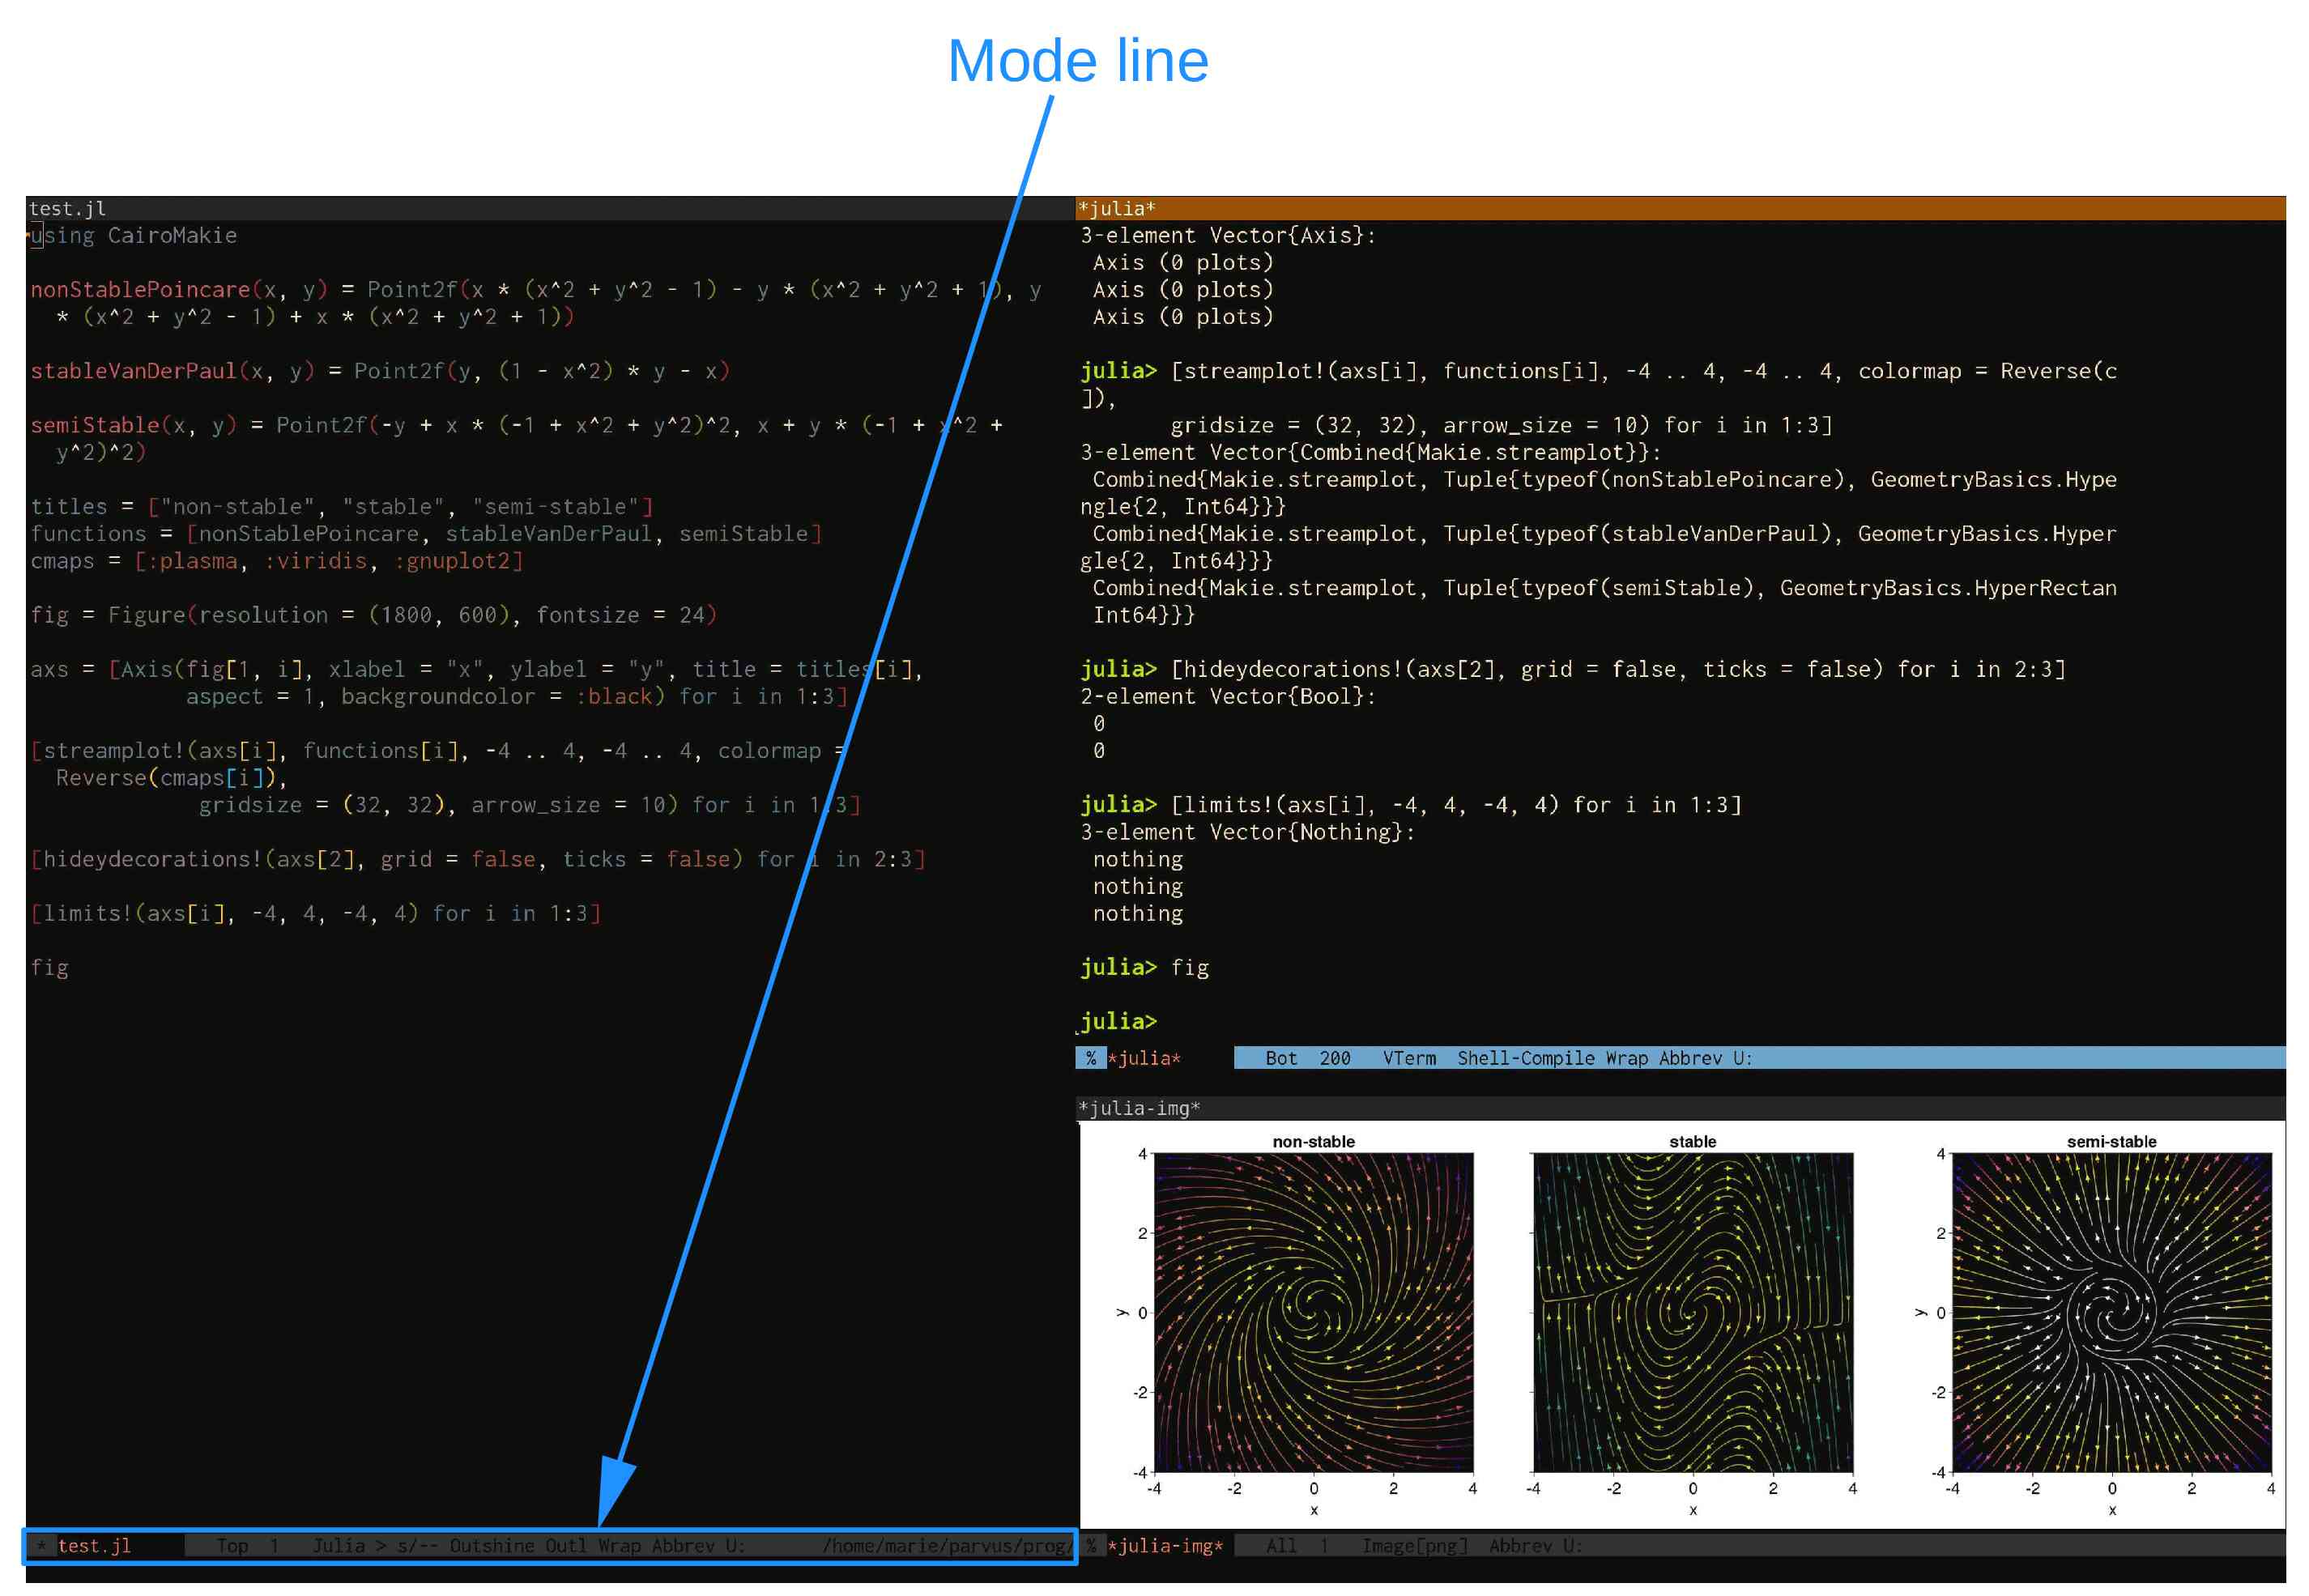
Task: Click 'All' position in *julia-img* mode line
Action: coord(1281,1546)
